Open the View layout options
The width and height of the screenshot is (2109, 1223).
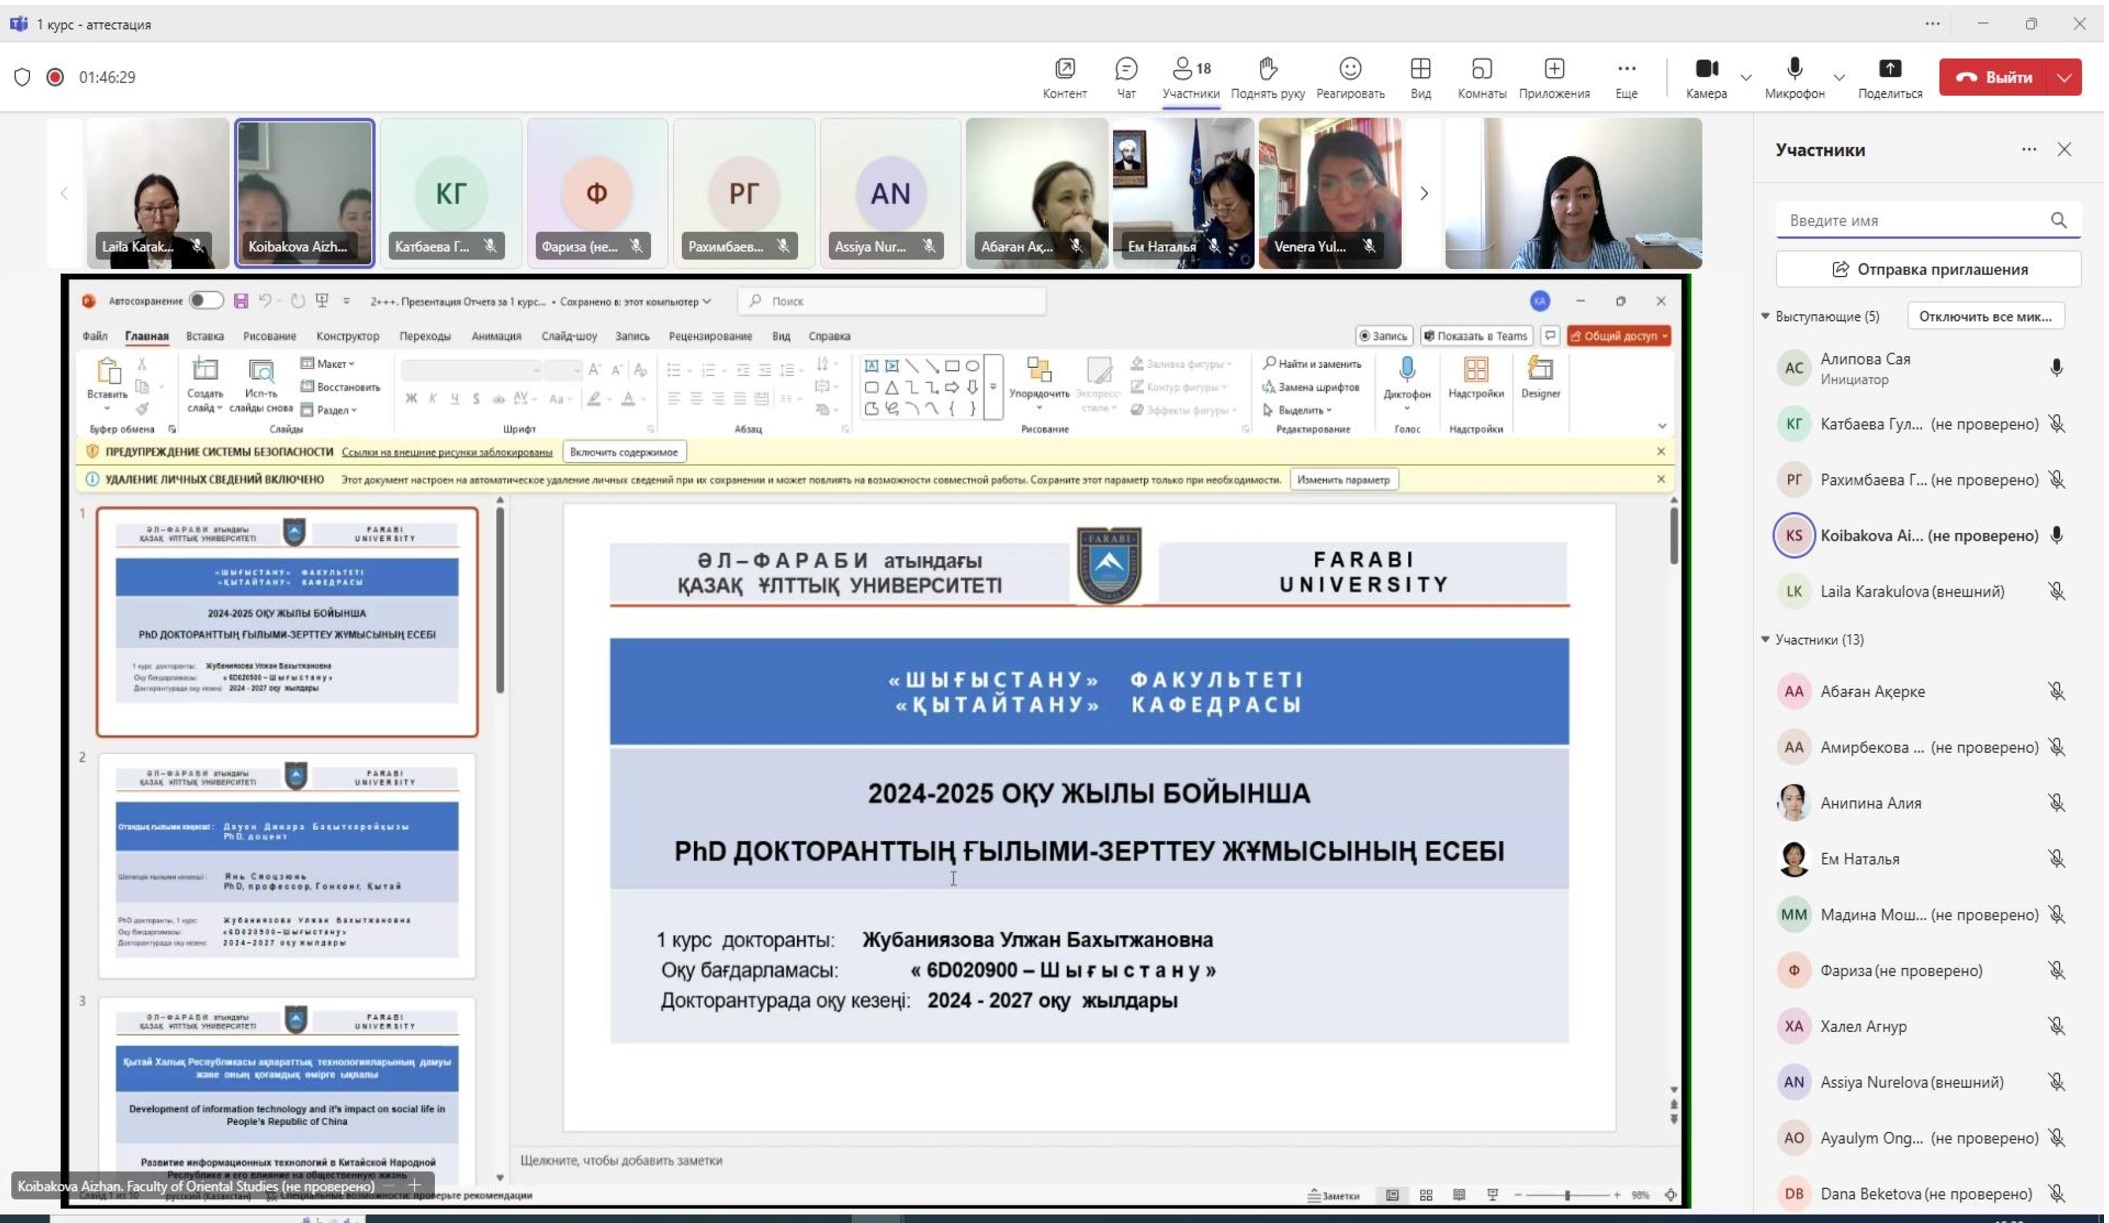pyautogui.click(x=1423, y=77)
